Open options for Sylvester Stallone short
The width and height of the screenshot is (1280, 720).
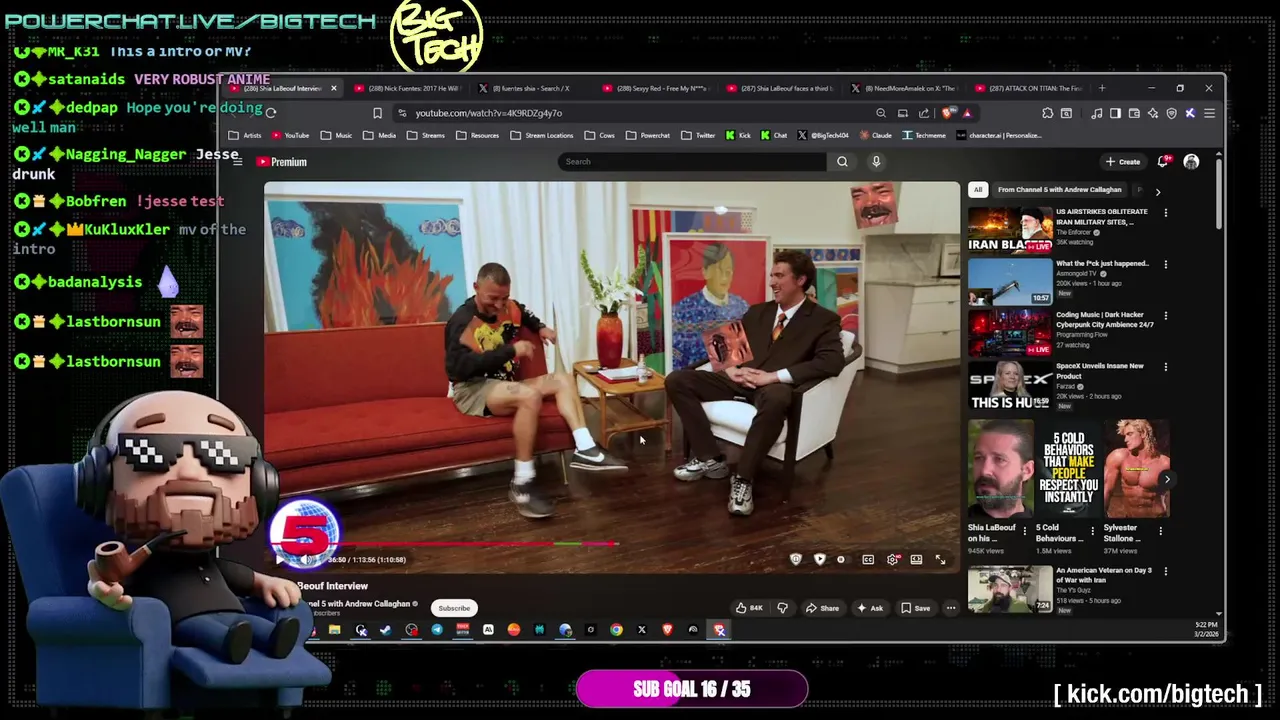1161,531
